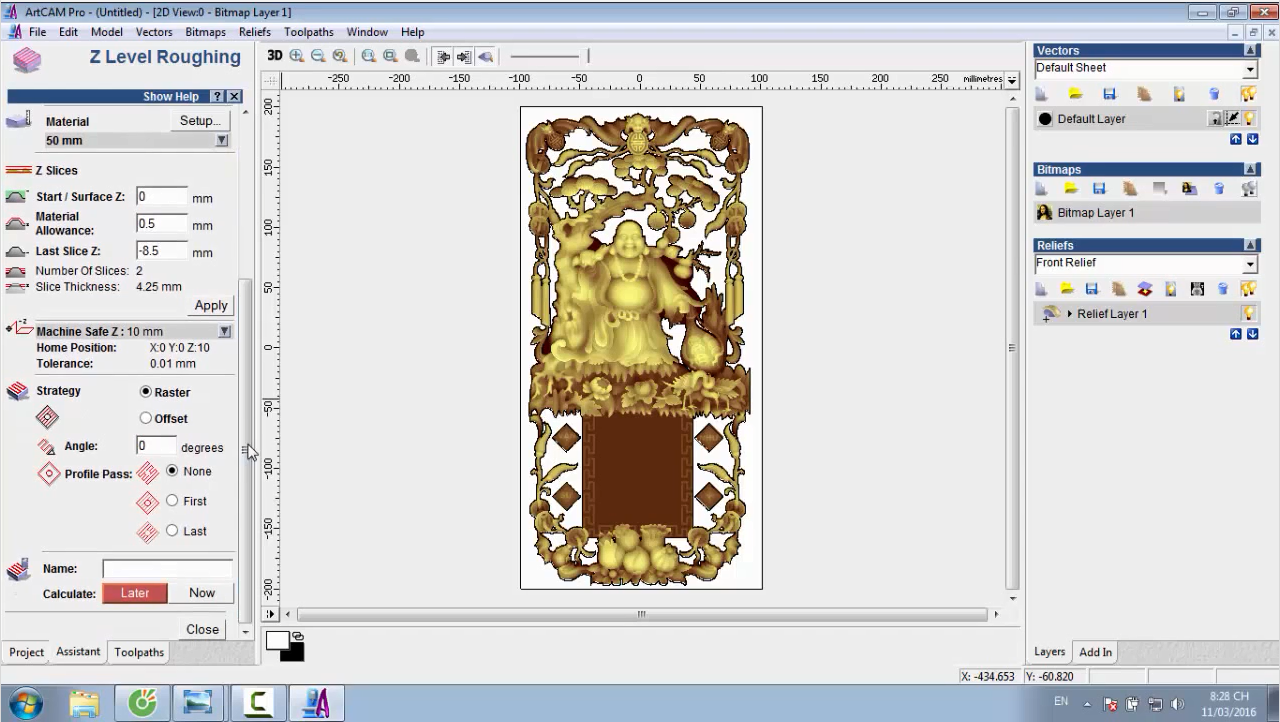Choose First for Profile Pass

172,501
